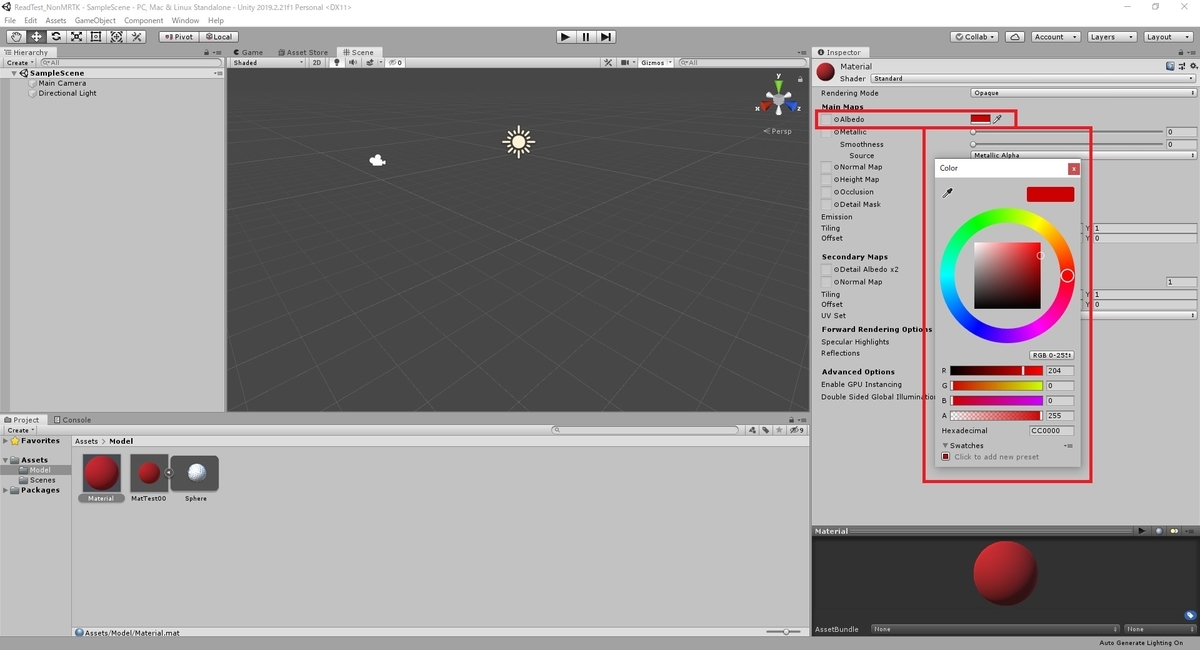Open RGB 0-255 mode dropdown

pyautogui.click(x=1051, y=355)
